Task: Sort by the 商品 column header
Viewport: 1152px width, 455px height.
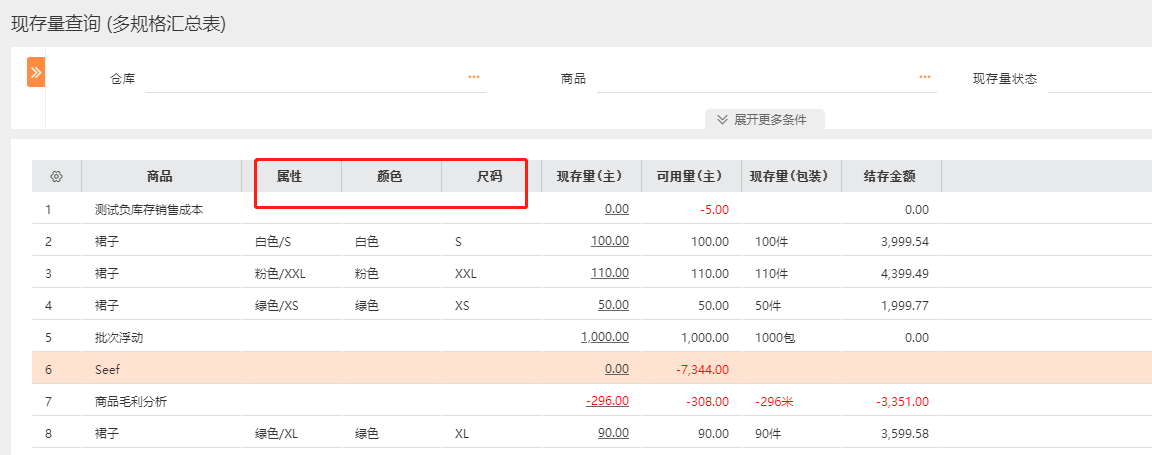Action: [x=161, y=176]
